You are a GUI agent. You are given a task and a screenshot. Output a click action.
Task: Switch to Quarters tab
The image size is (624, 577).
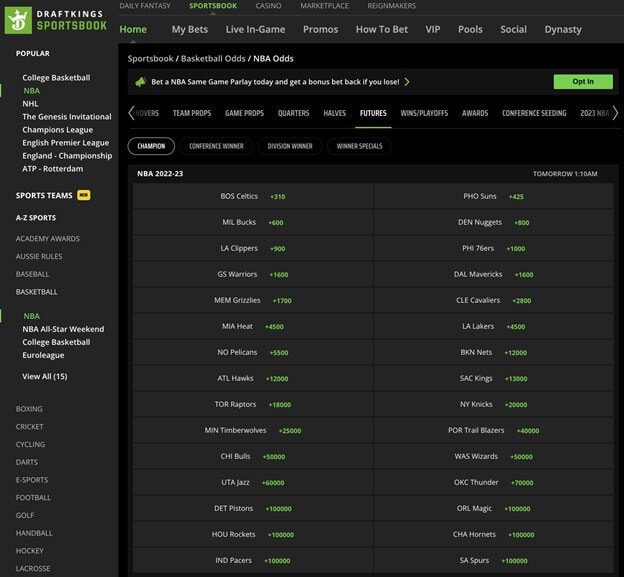click(x=293, y=113)
